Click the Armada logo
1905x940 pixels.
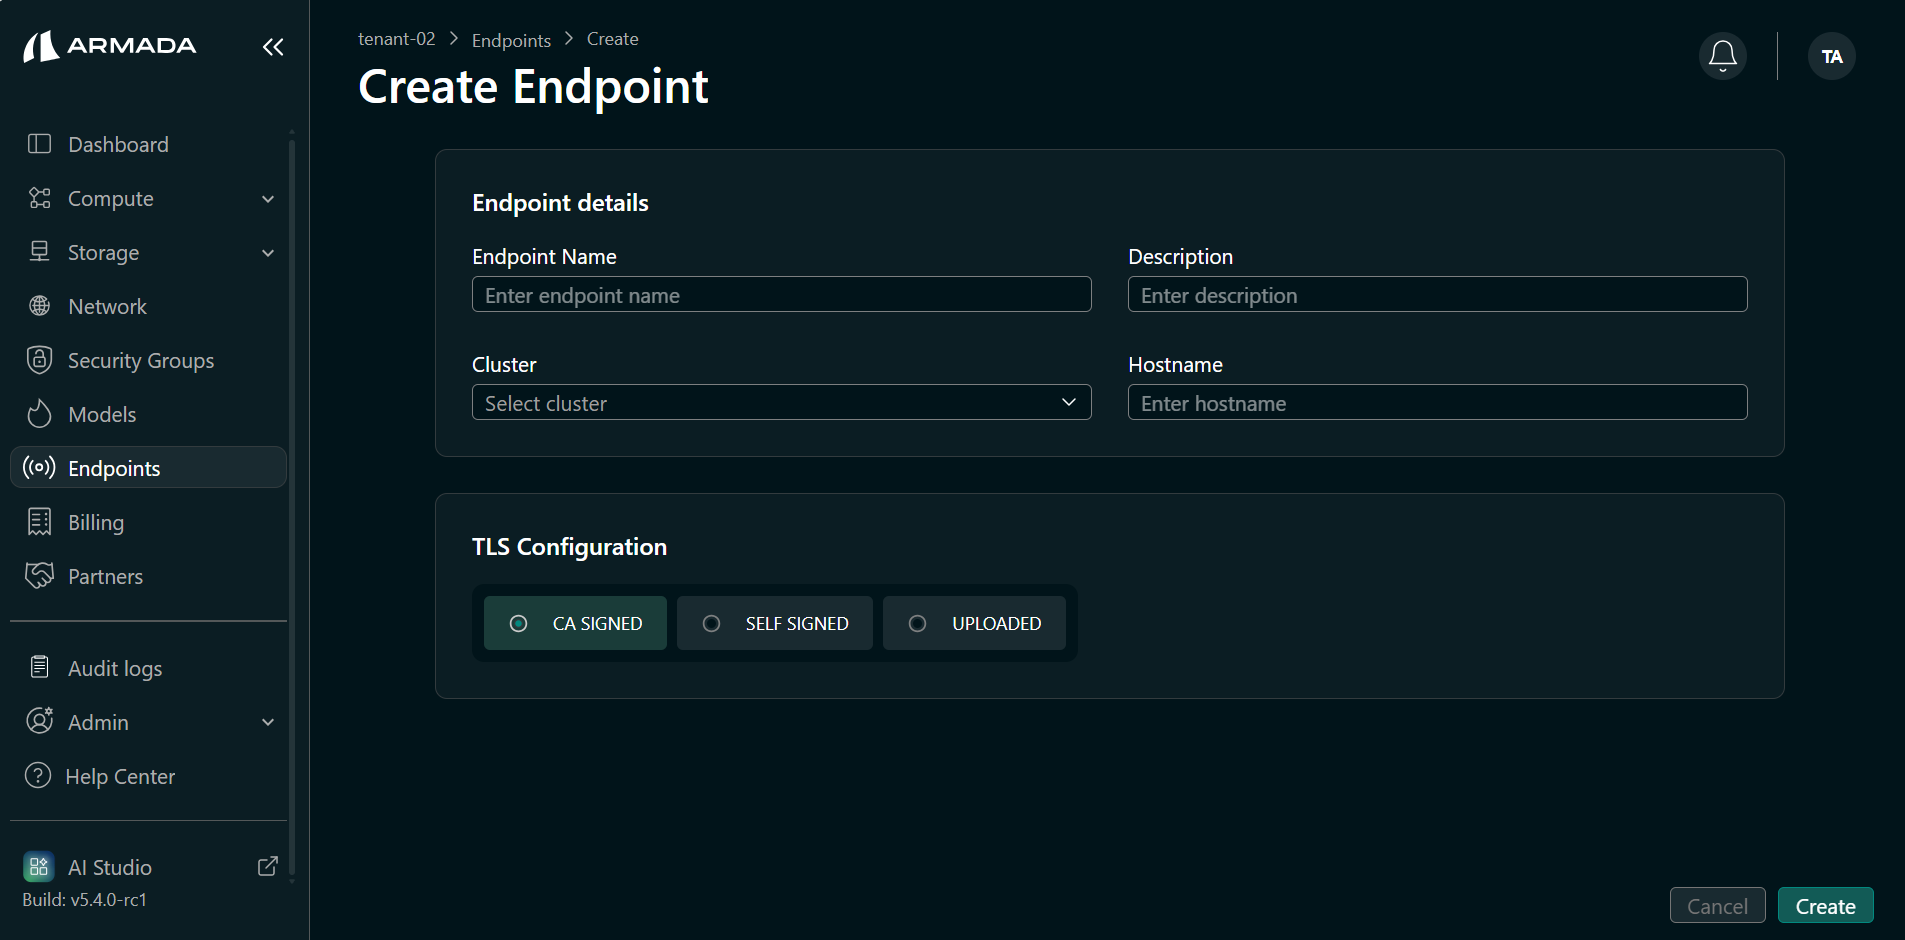point(110,46)
